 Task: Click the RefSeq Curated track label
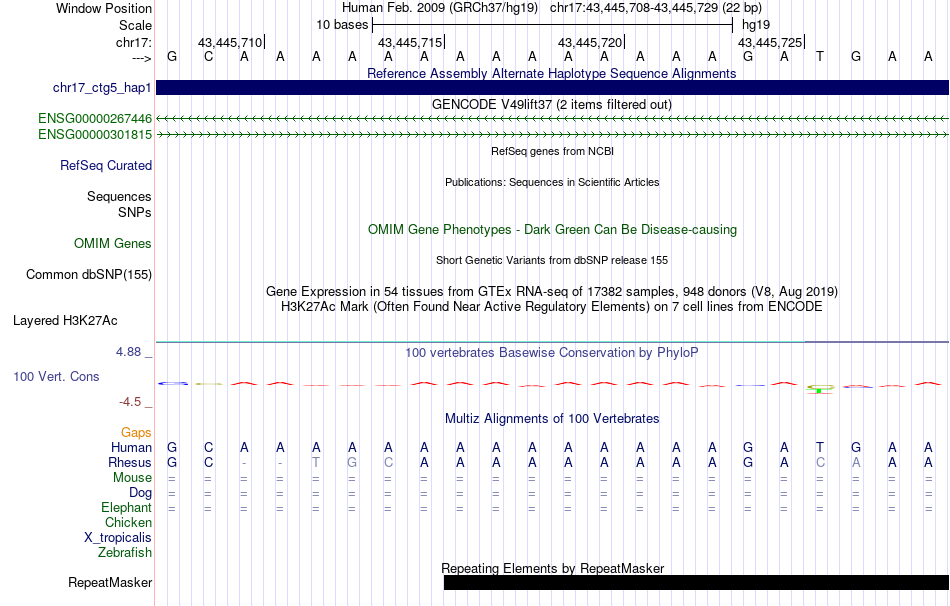[x=106, y=165]
